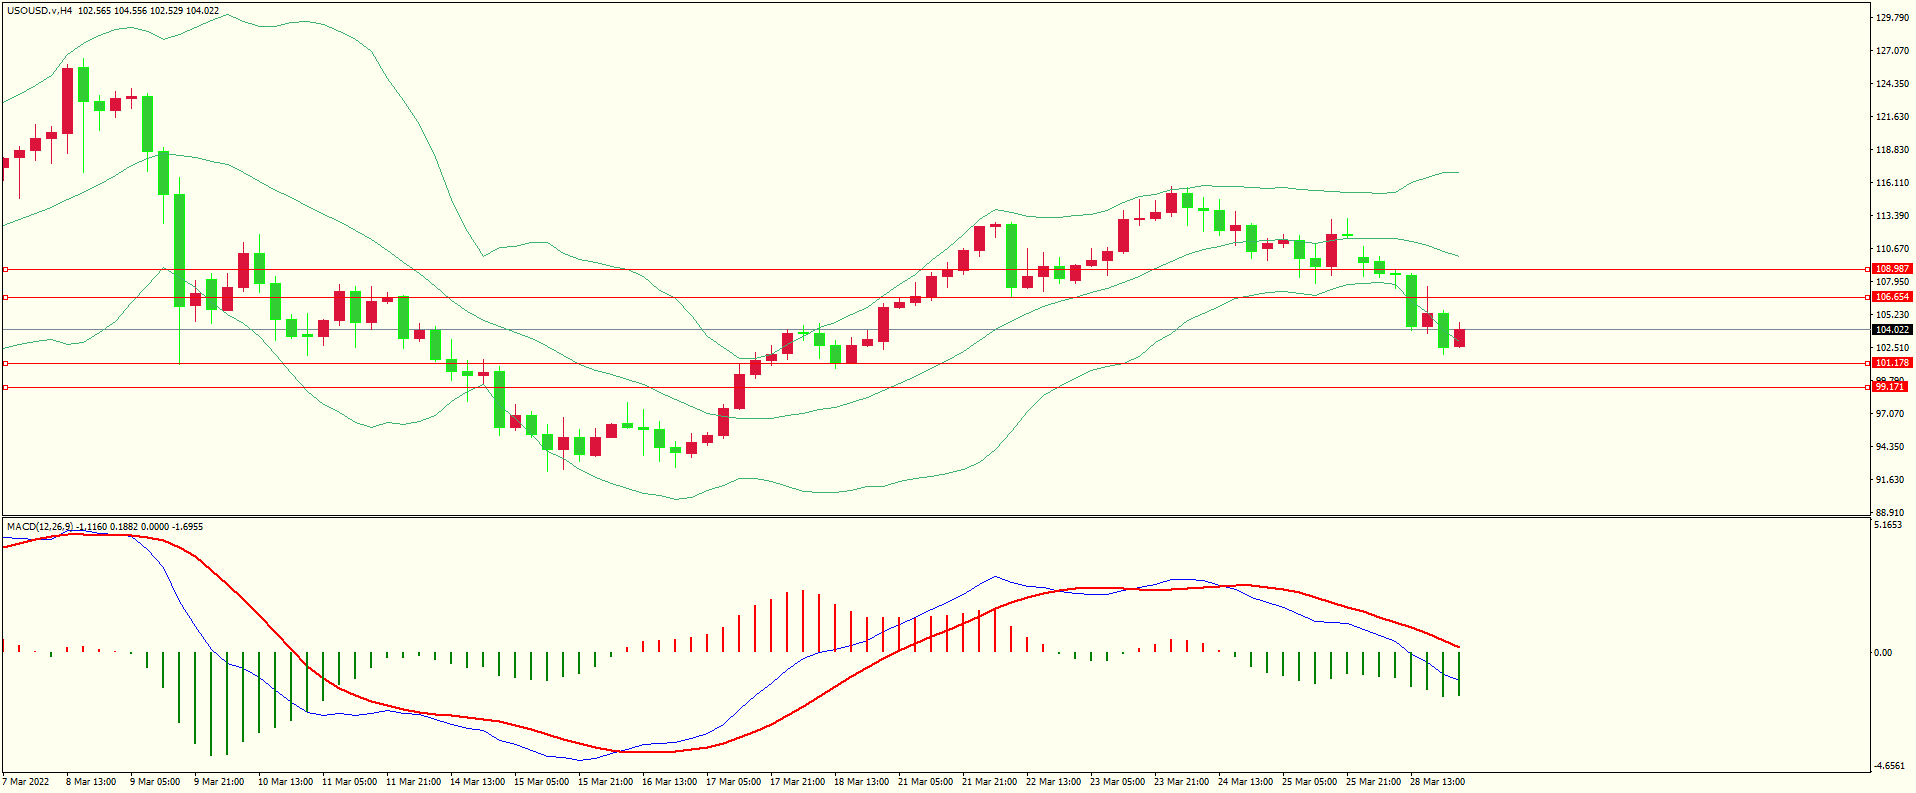Click the 104.022 current price label
This screenshot has height=793, width=1916.
pos(1892,330)
